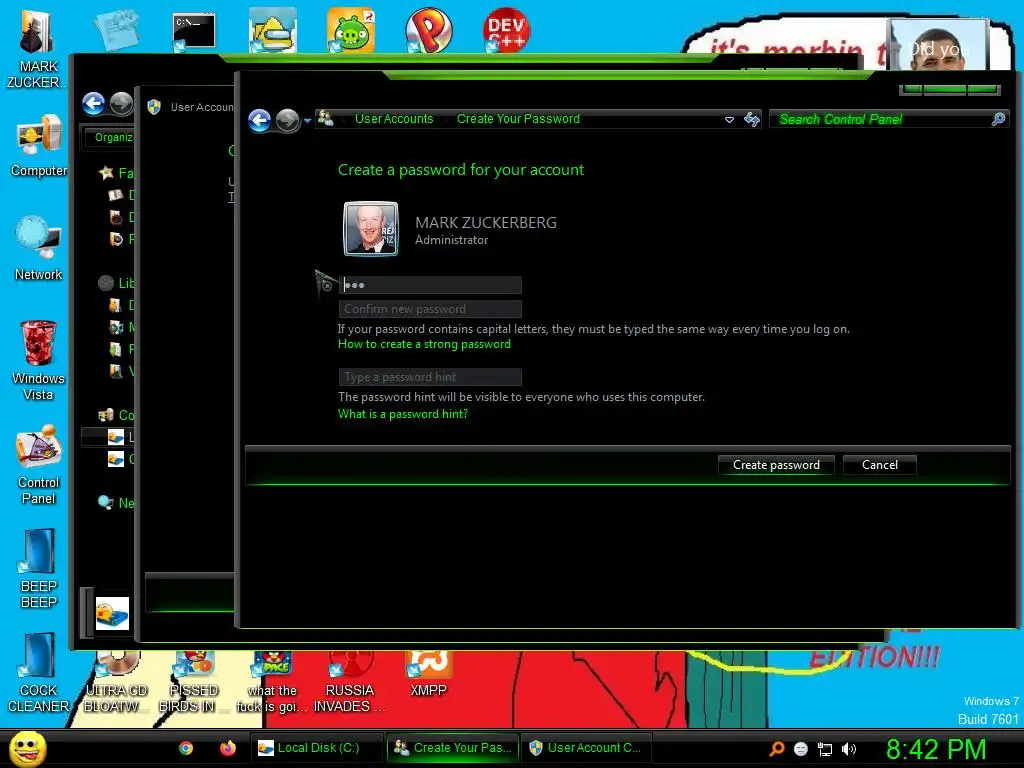The image size is (1024, 768).
Task: Click the 8:42 PM clock
Action: point(935,749)
